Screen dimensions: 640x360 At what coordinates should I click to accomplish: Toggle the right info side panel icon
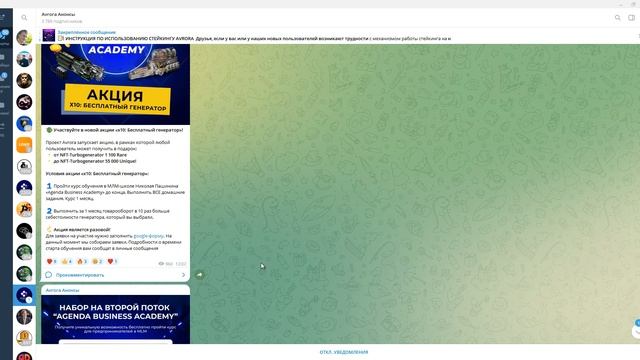click(631, 18)
